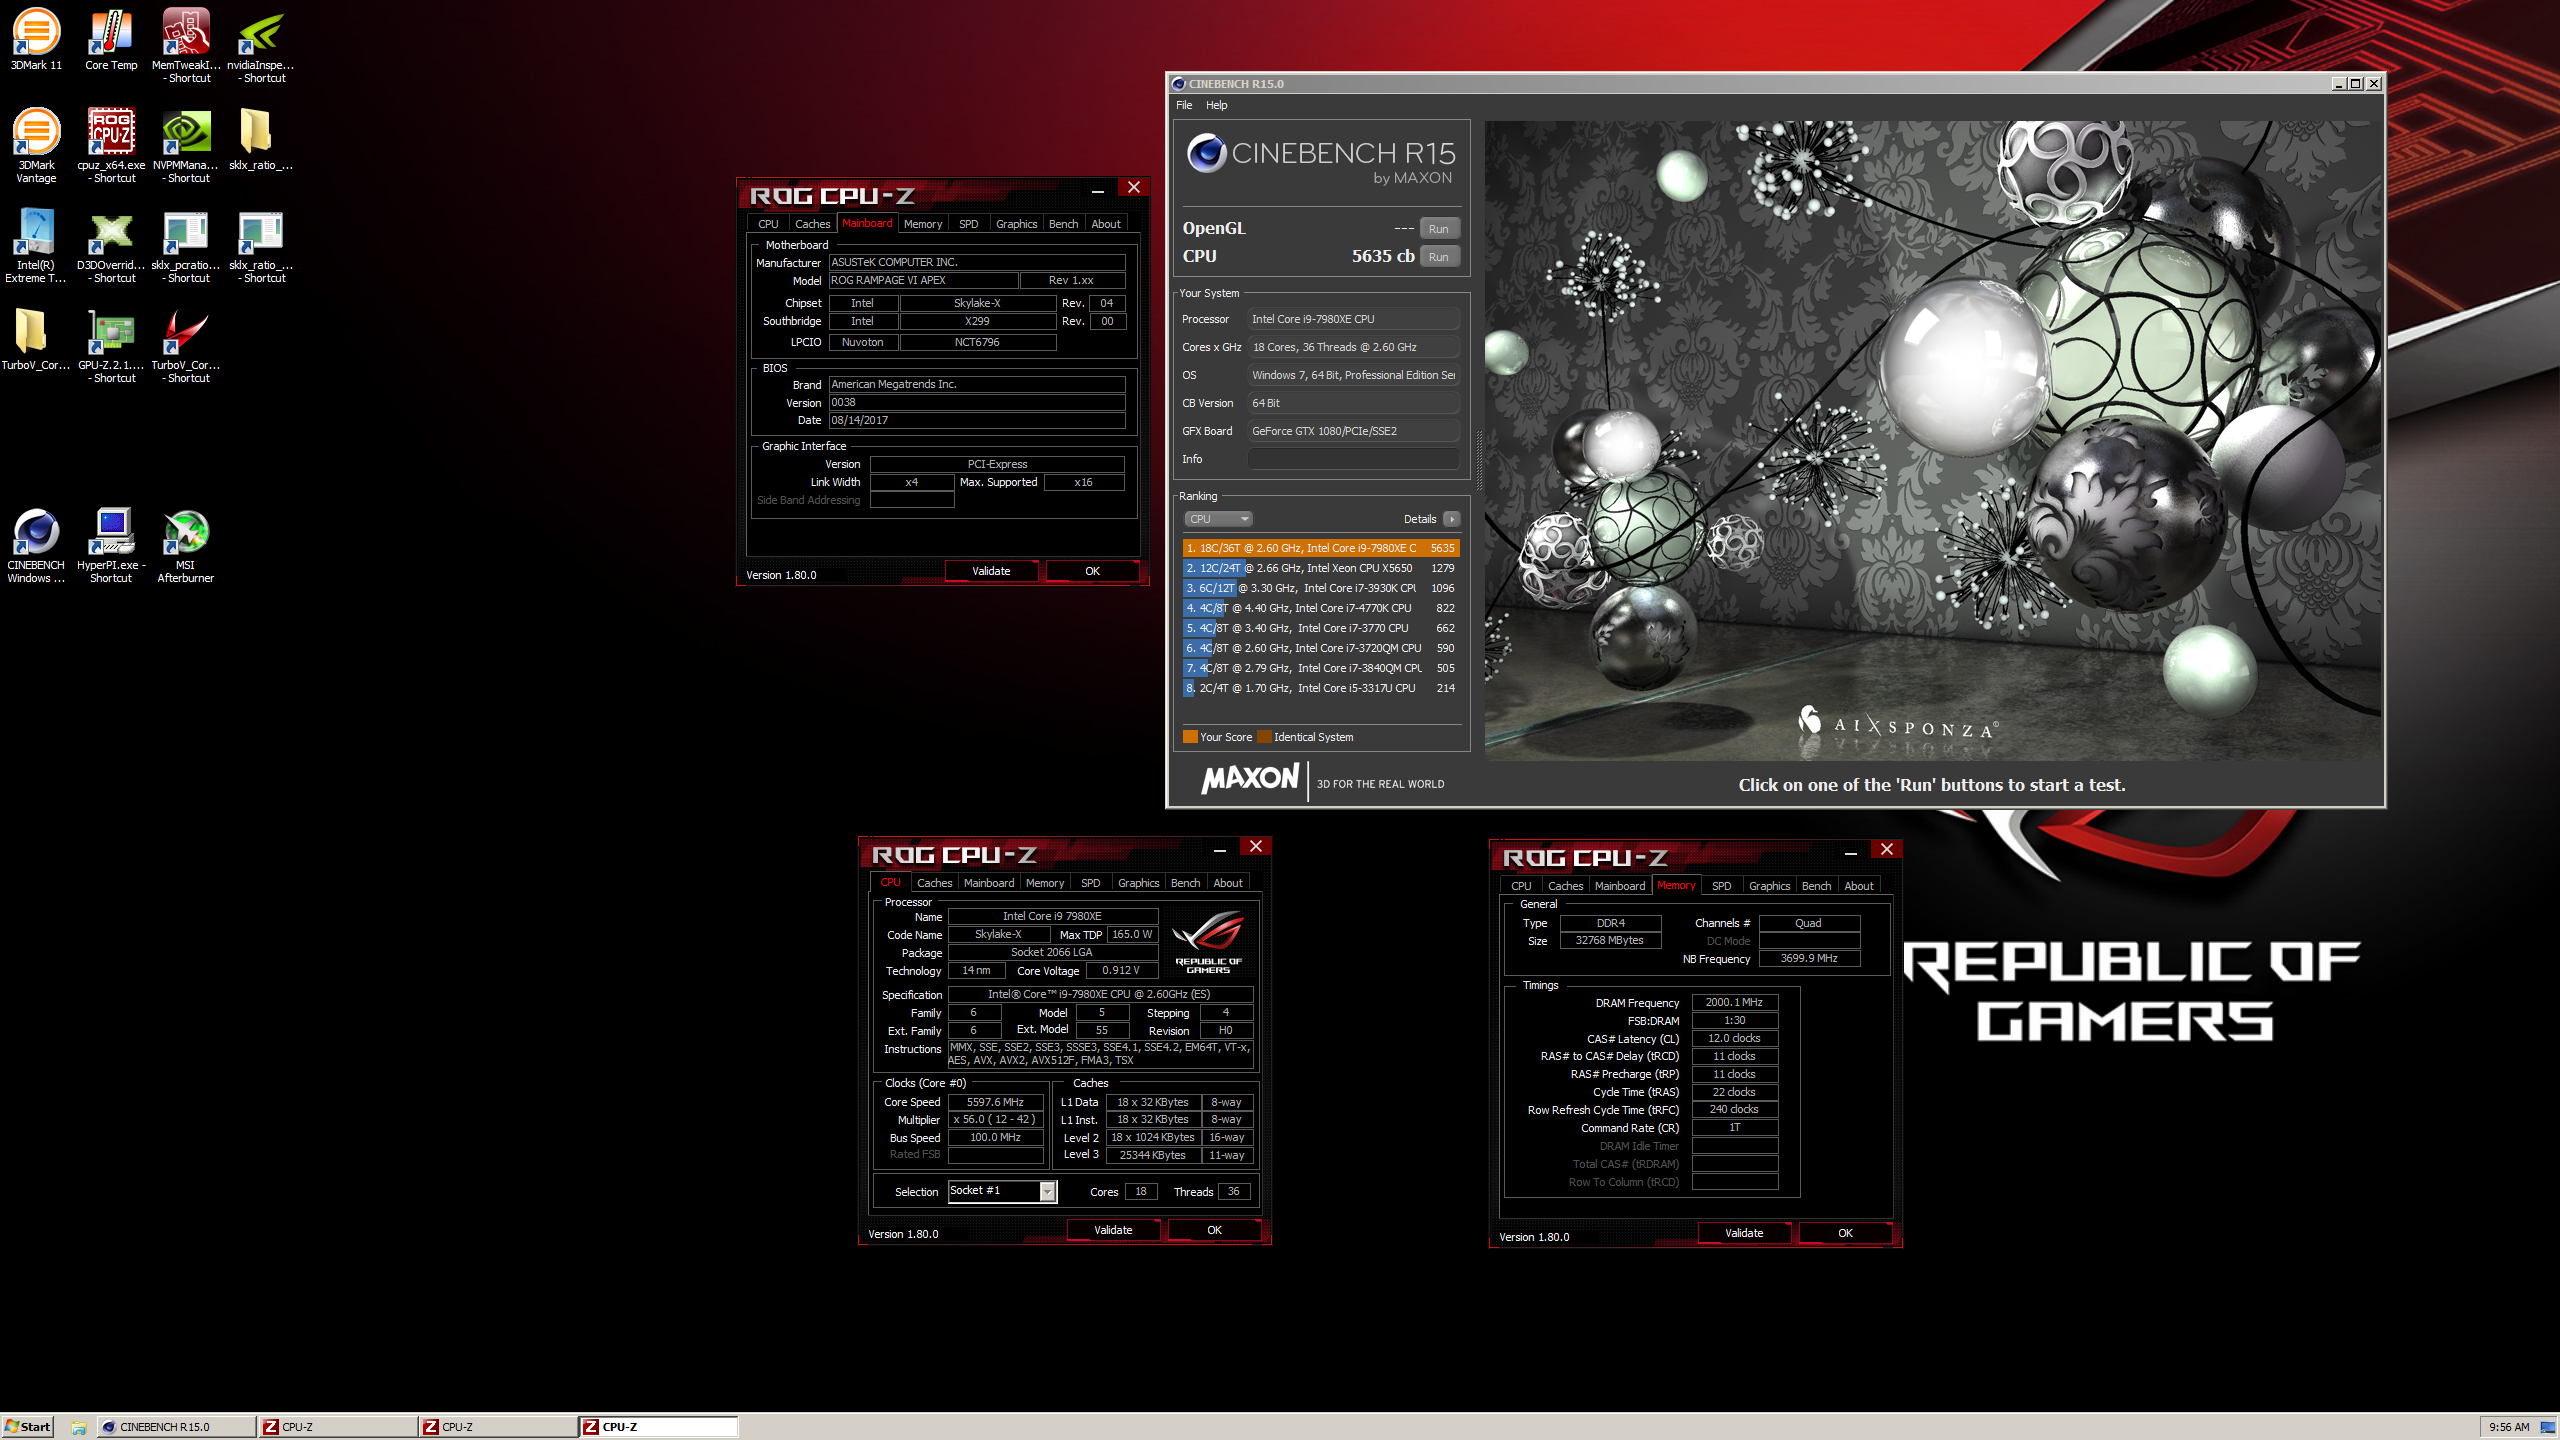Screen dimensions: 2560x1440
Task: Open the 3DMark 11 desktop icon
Action: pyautogui.click(x=36, y=40)
